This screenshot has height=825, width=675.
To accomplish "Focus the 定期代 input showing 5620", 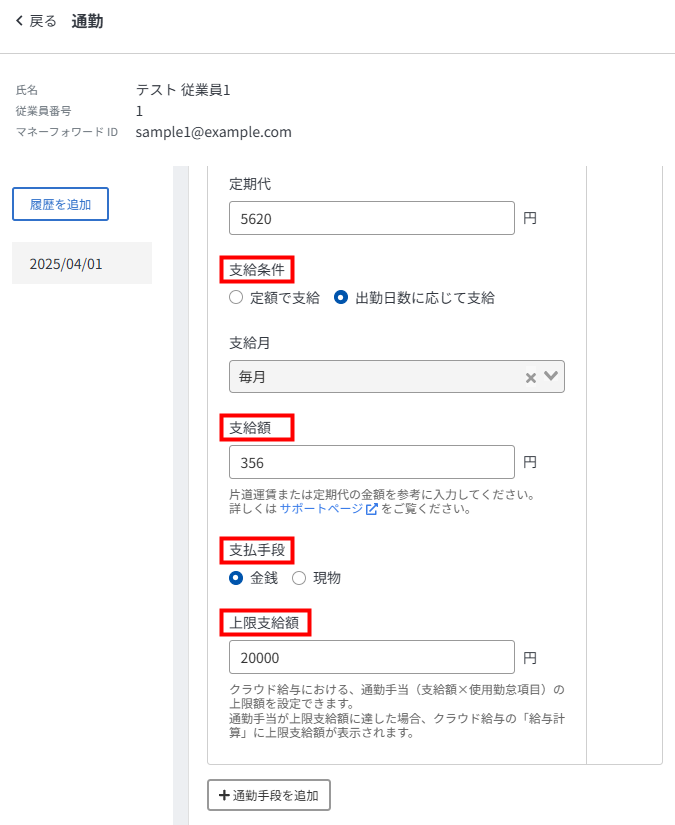I will [371, 218].
